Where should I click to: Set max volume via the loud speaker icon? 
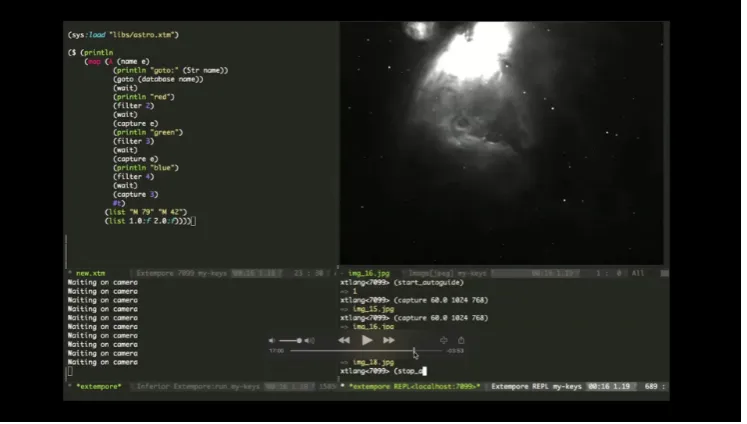click(x=312, y=343)
